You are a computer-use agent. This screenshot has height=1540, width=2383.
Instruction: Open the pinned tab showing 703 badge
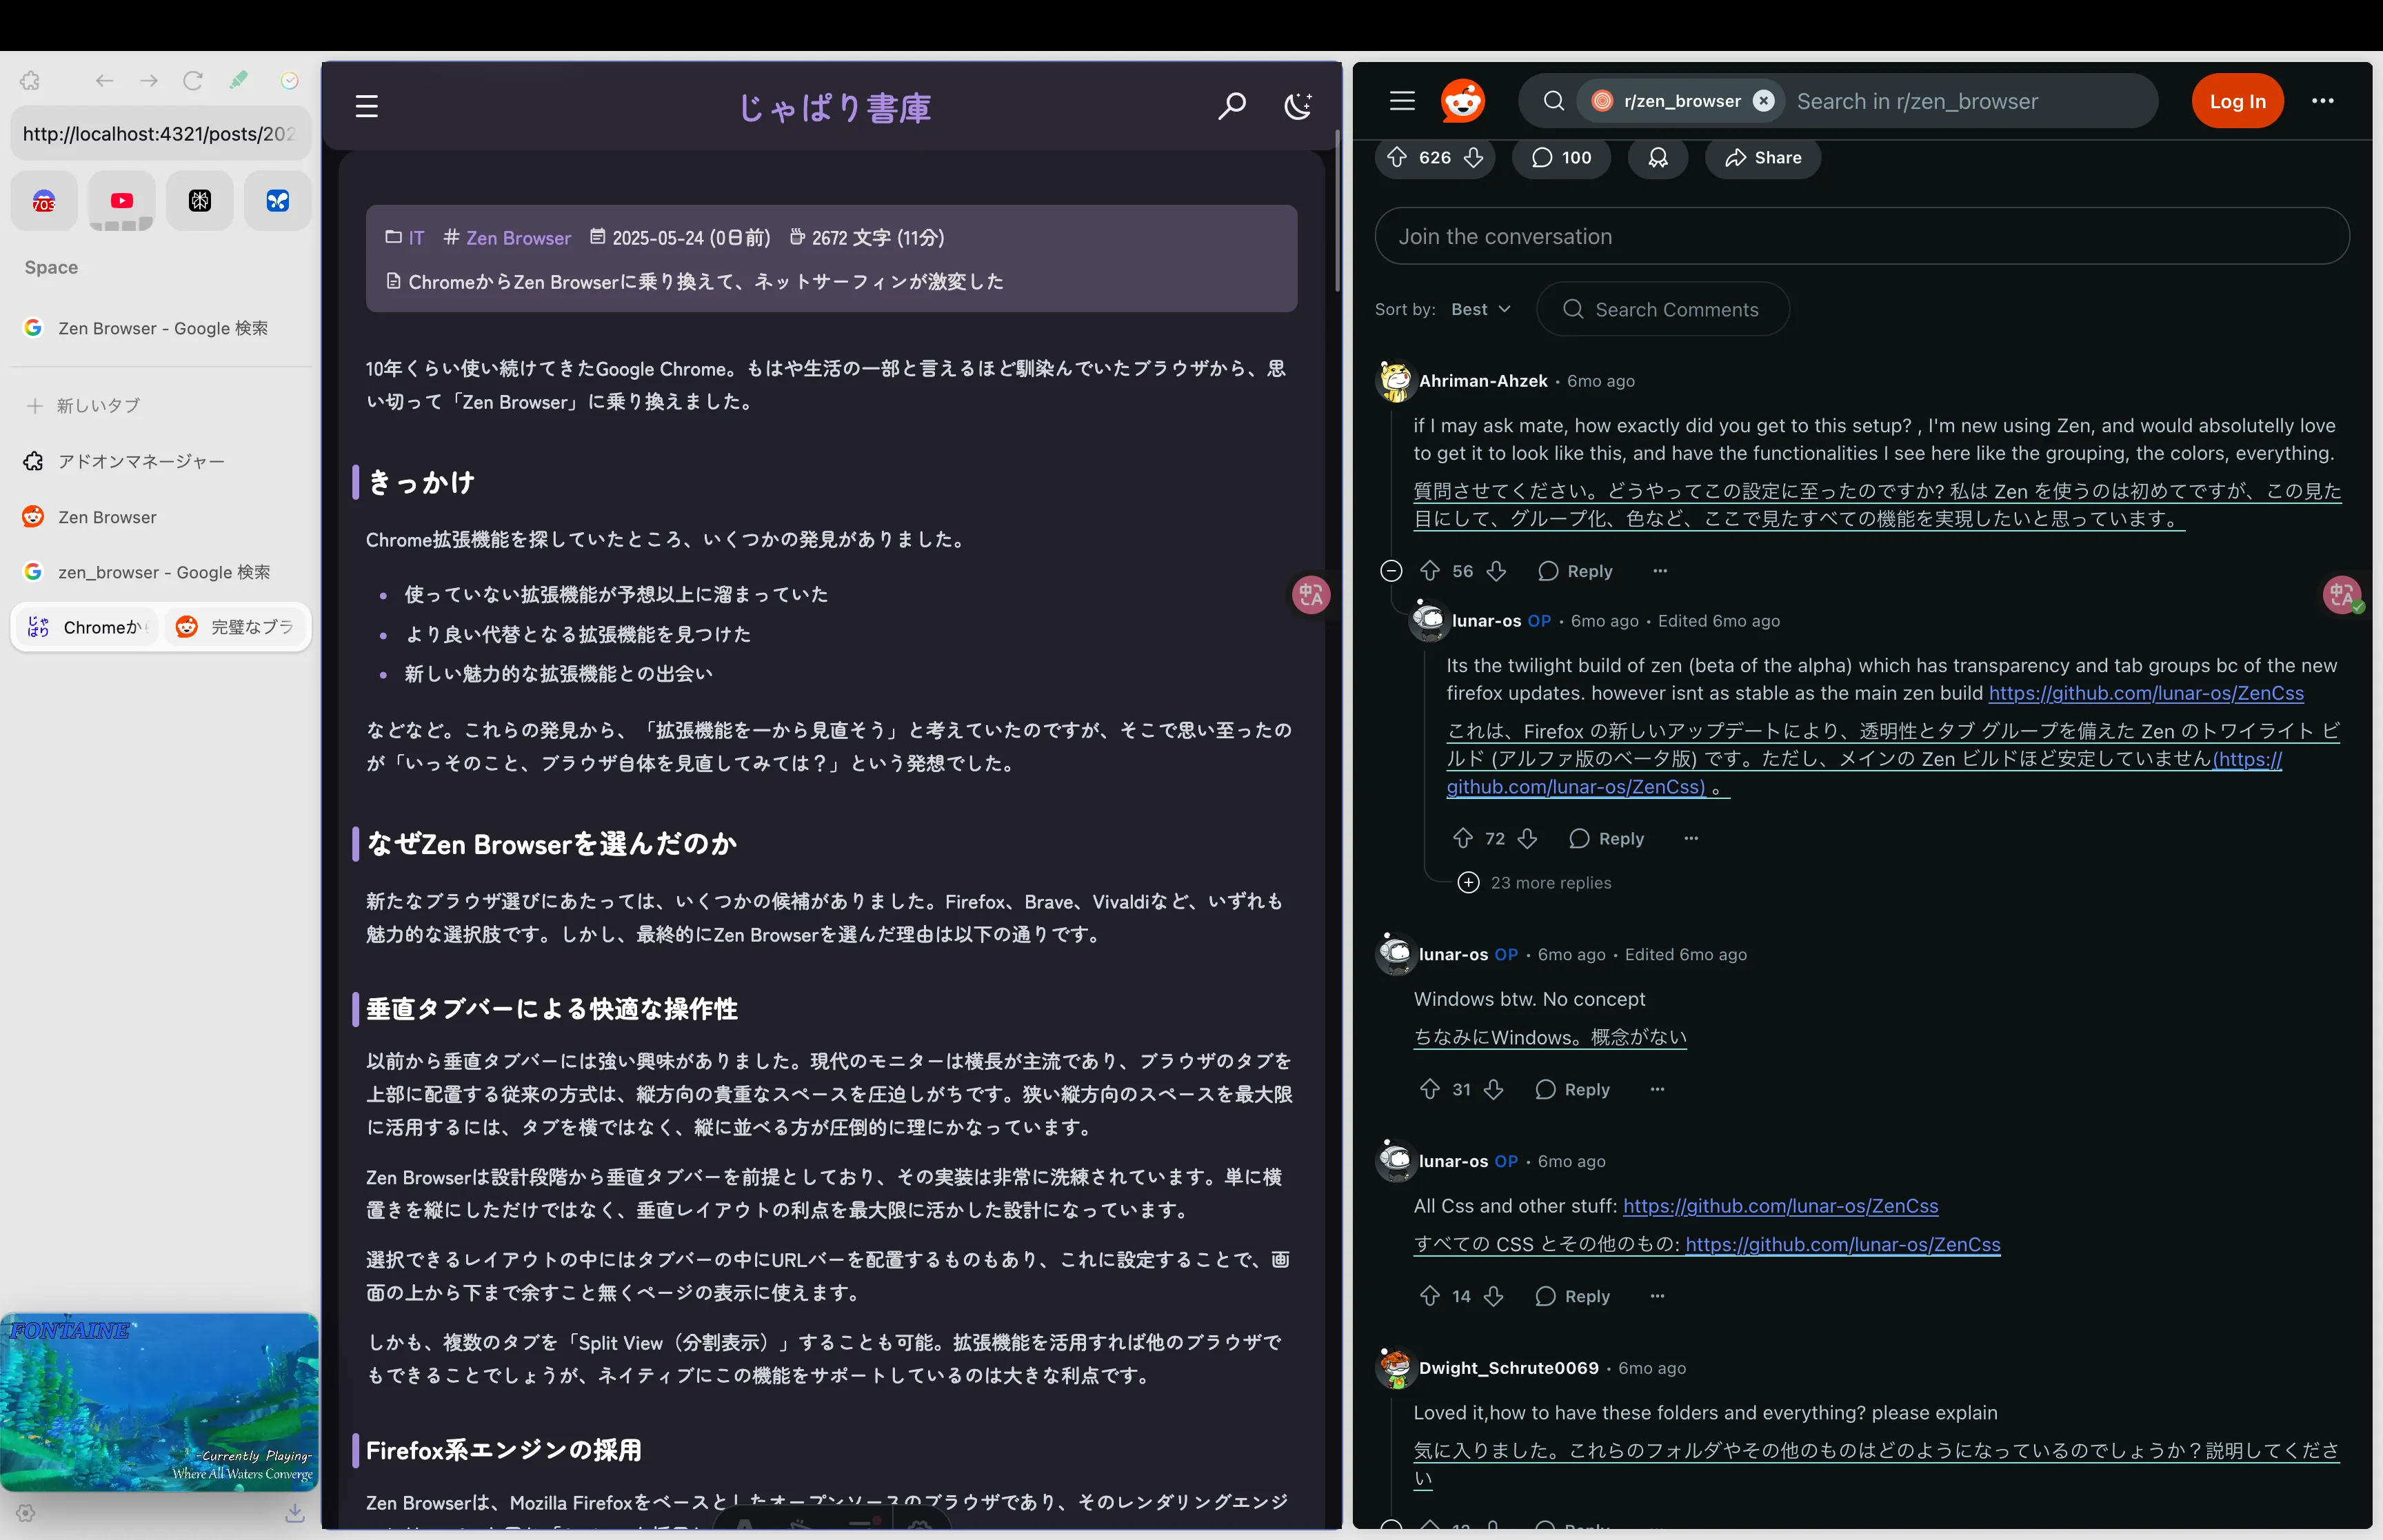pos(44,201)
